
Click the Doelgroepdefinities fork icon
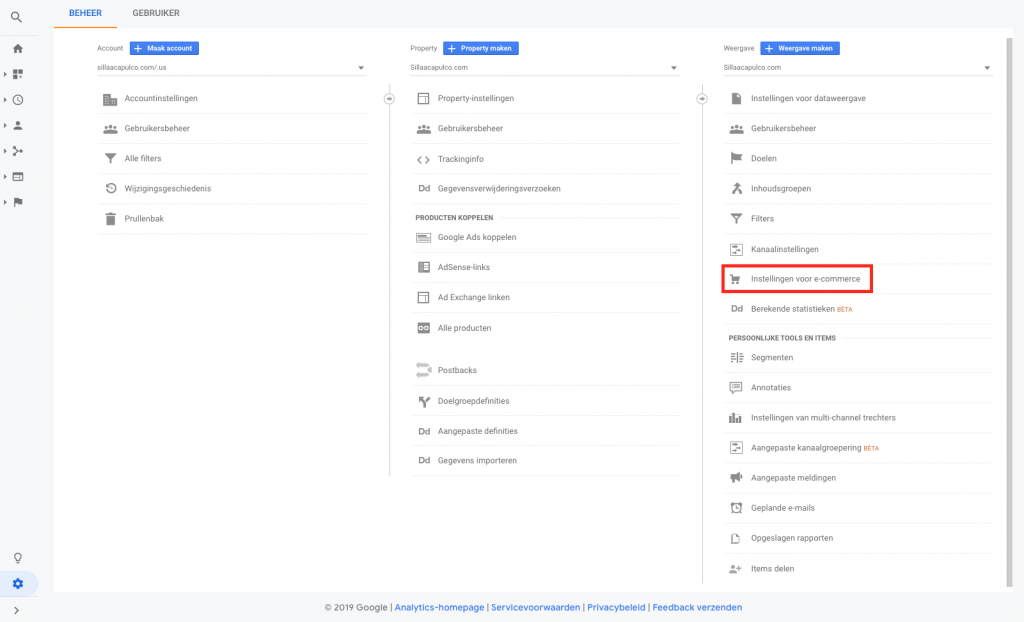424,401
